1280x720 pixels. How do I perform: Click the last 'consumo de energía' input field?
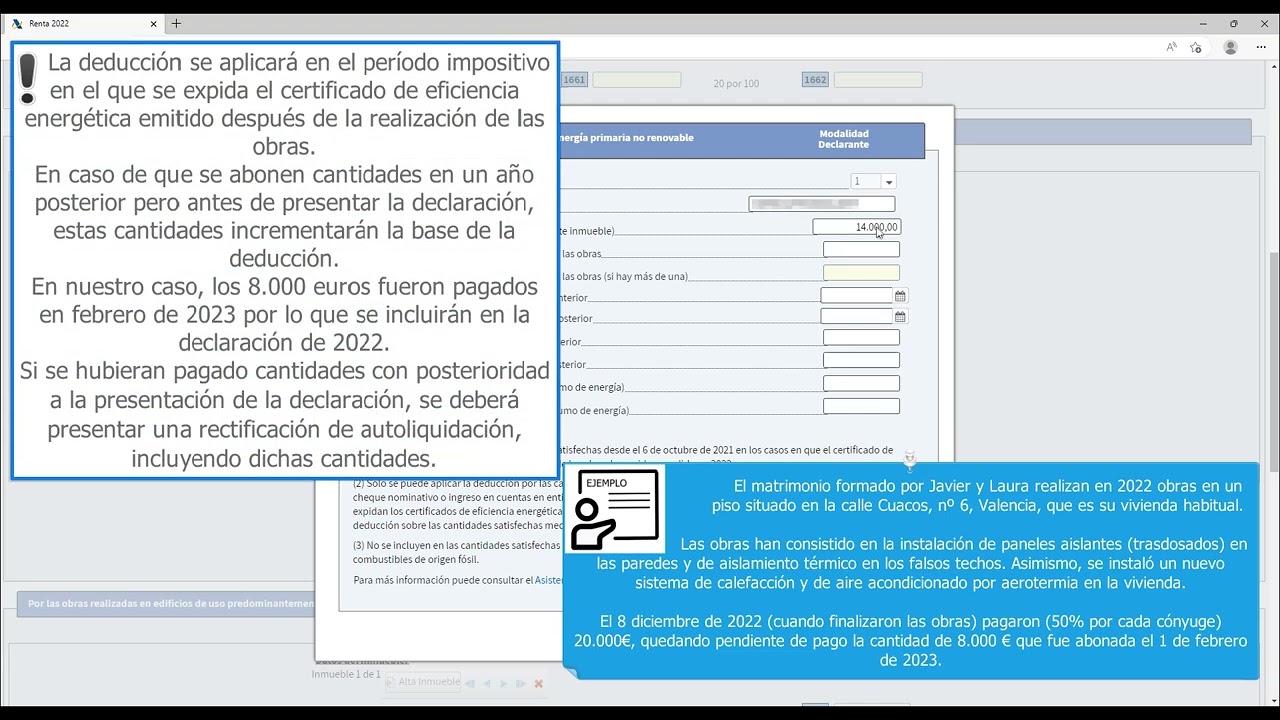point(861,407)
